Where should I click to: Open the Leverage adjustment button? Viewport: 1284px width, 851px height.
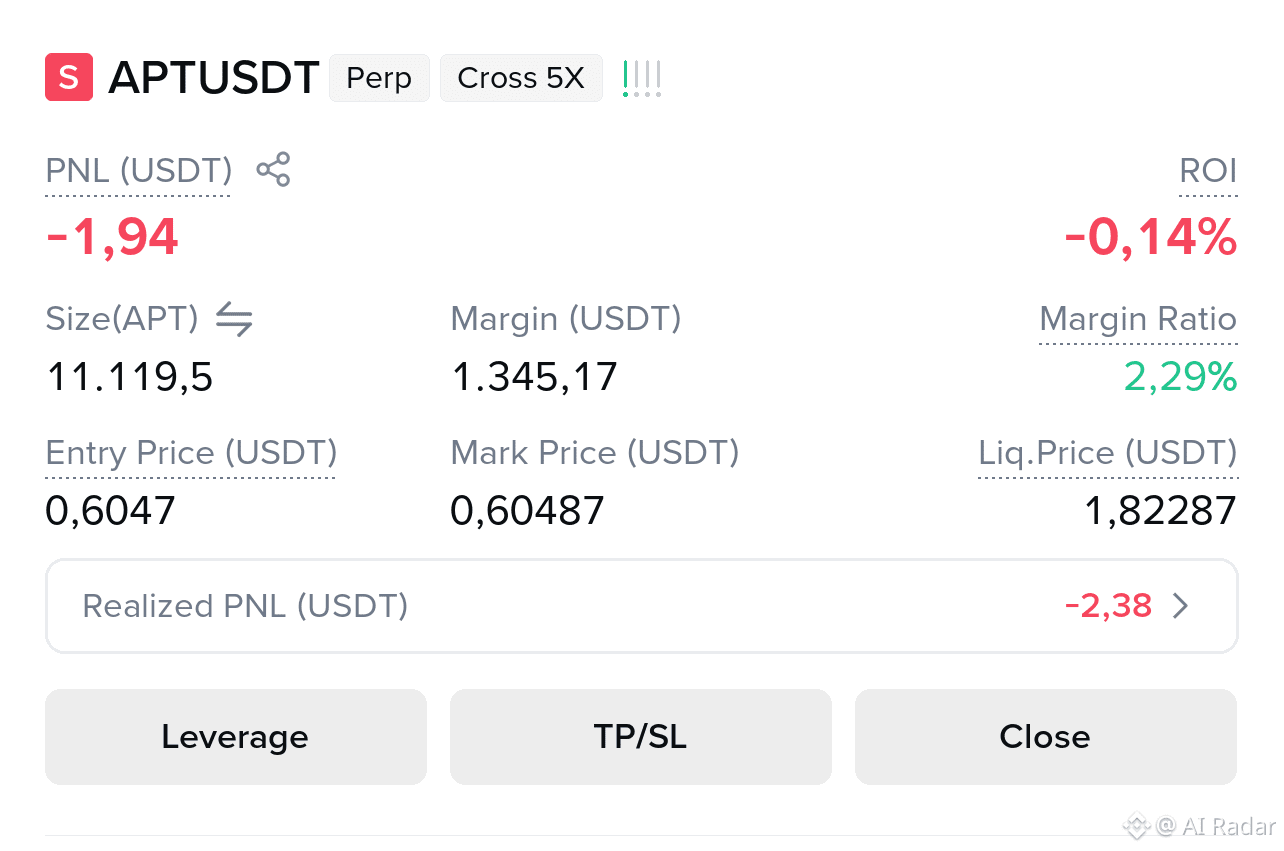pos(236,737)
